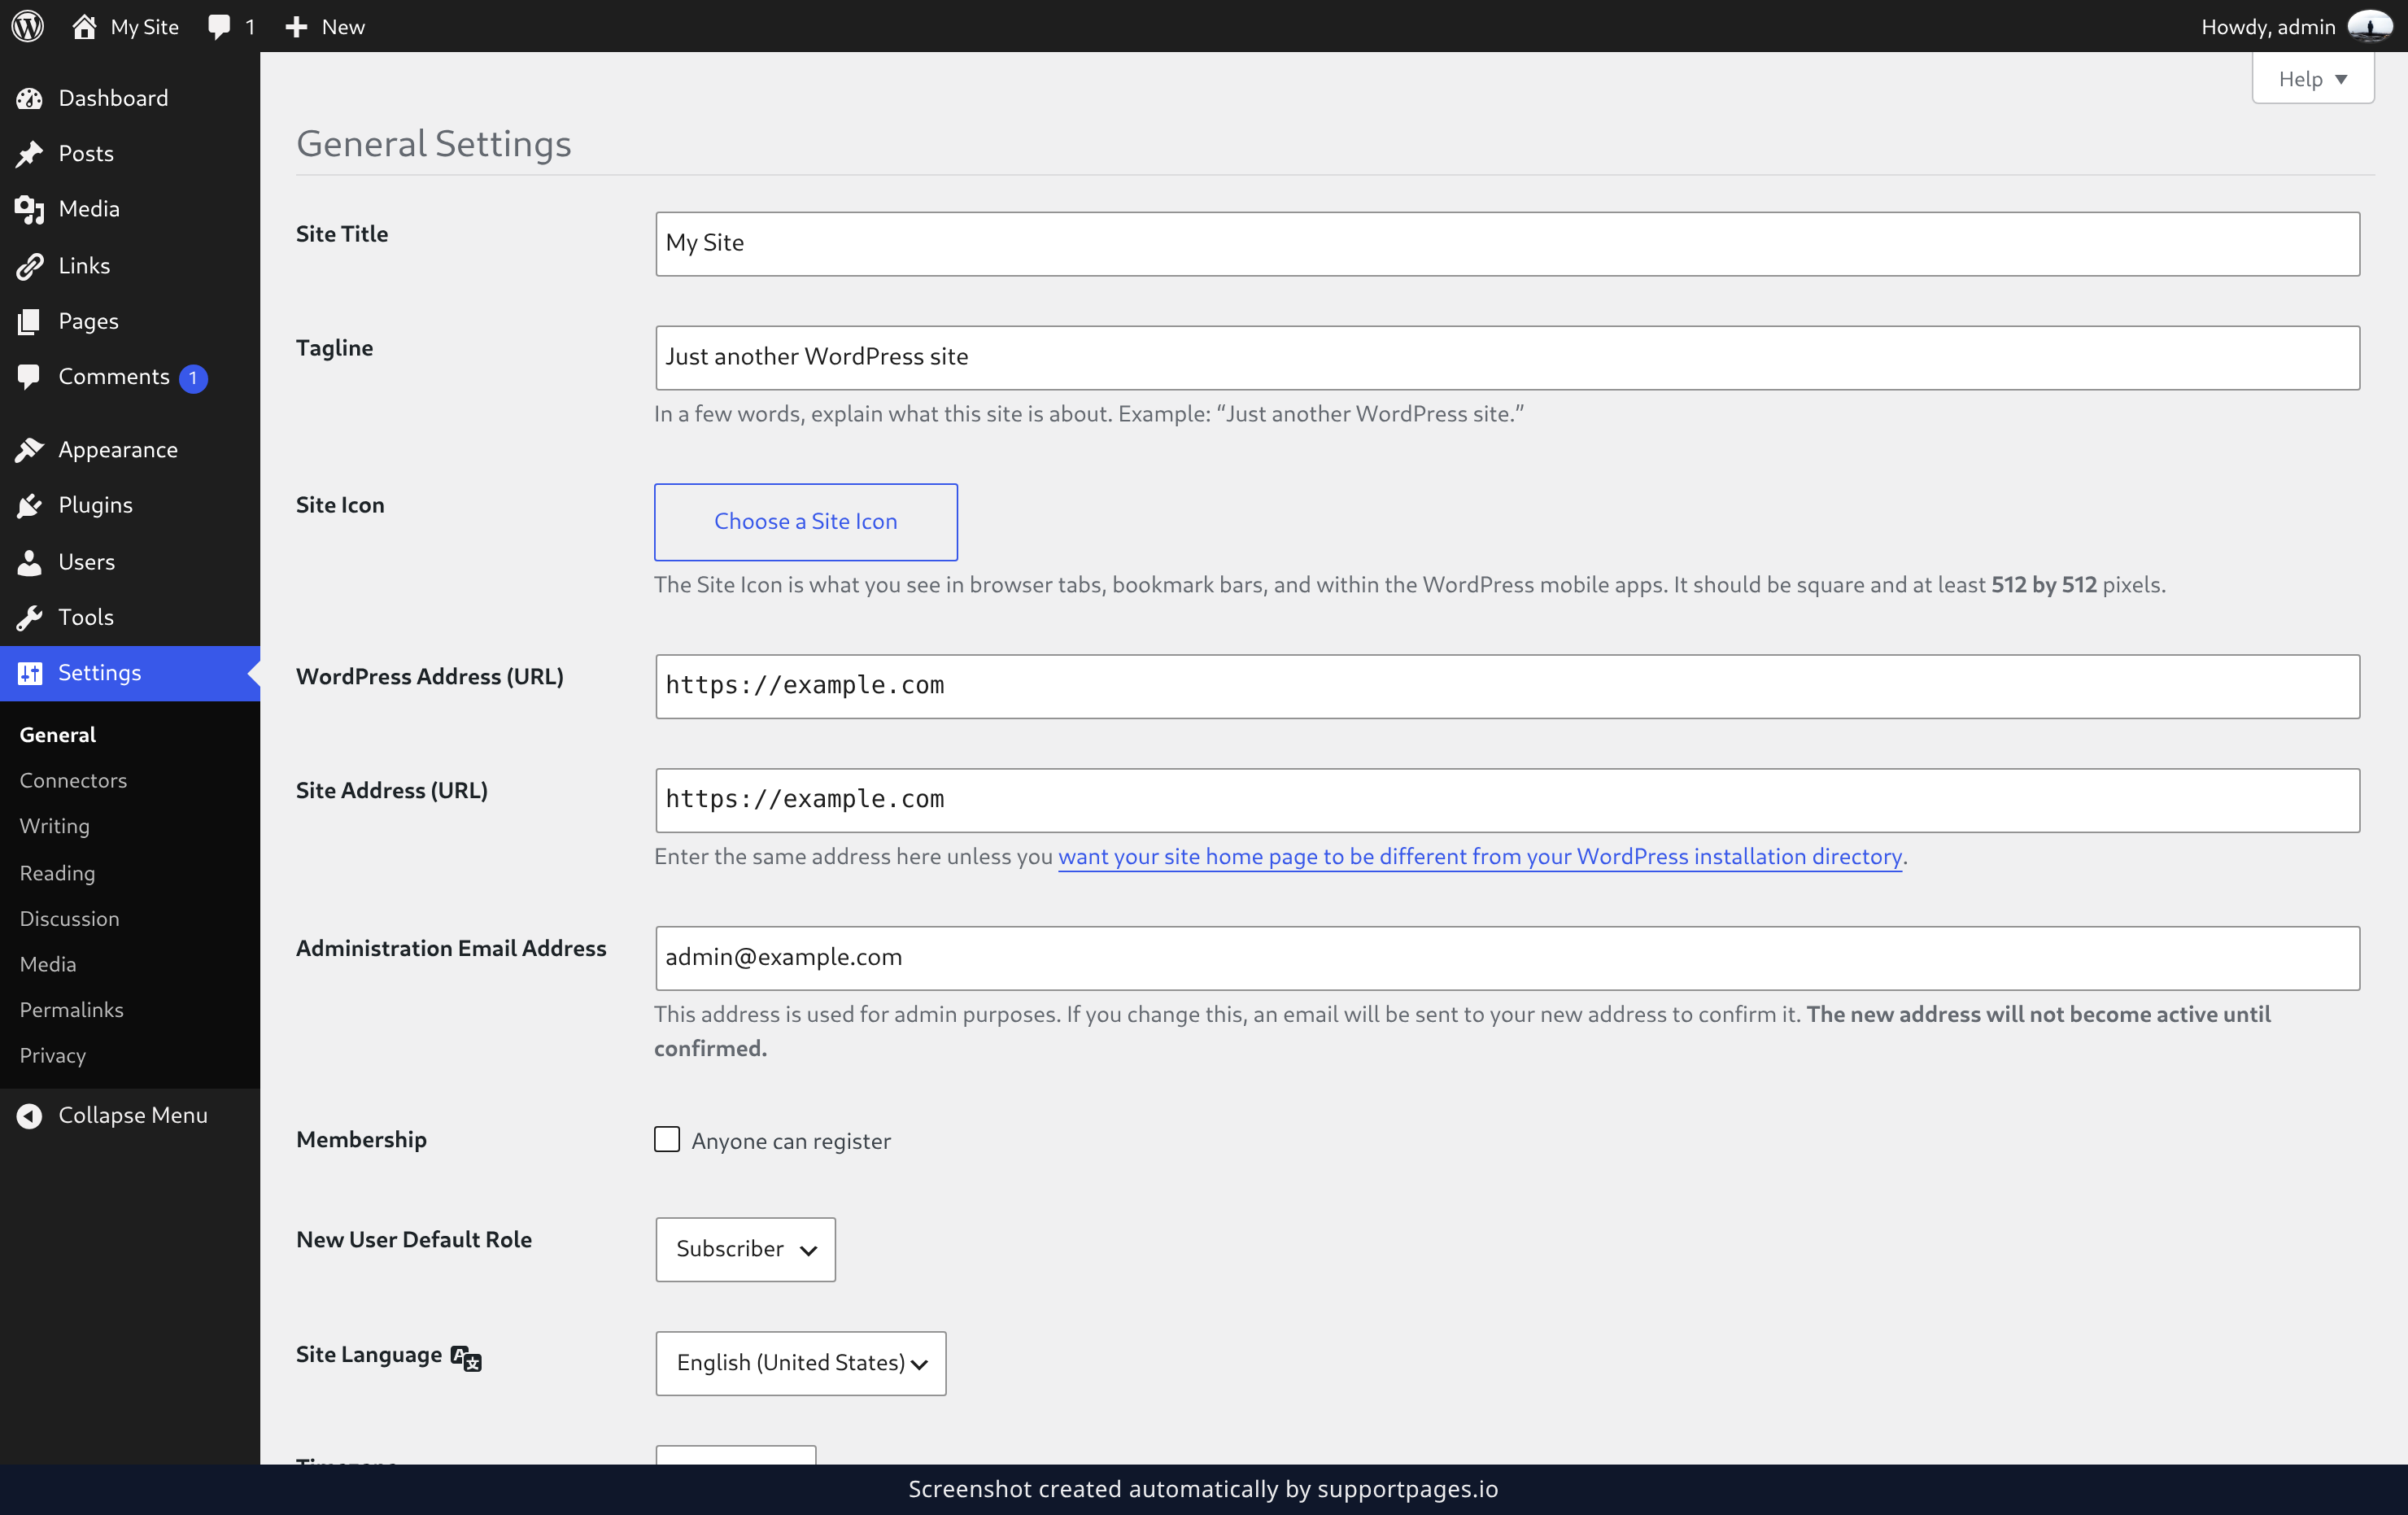The image size is (2408, 1515).
Task: Click the plus icon next to New
Action: [296, 27]
